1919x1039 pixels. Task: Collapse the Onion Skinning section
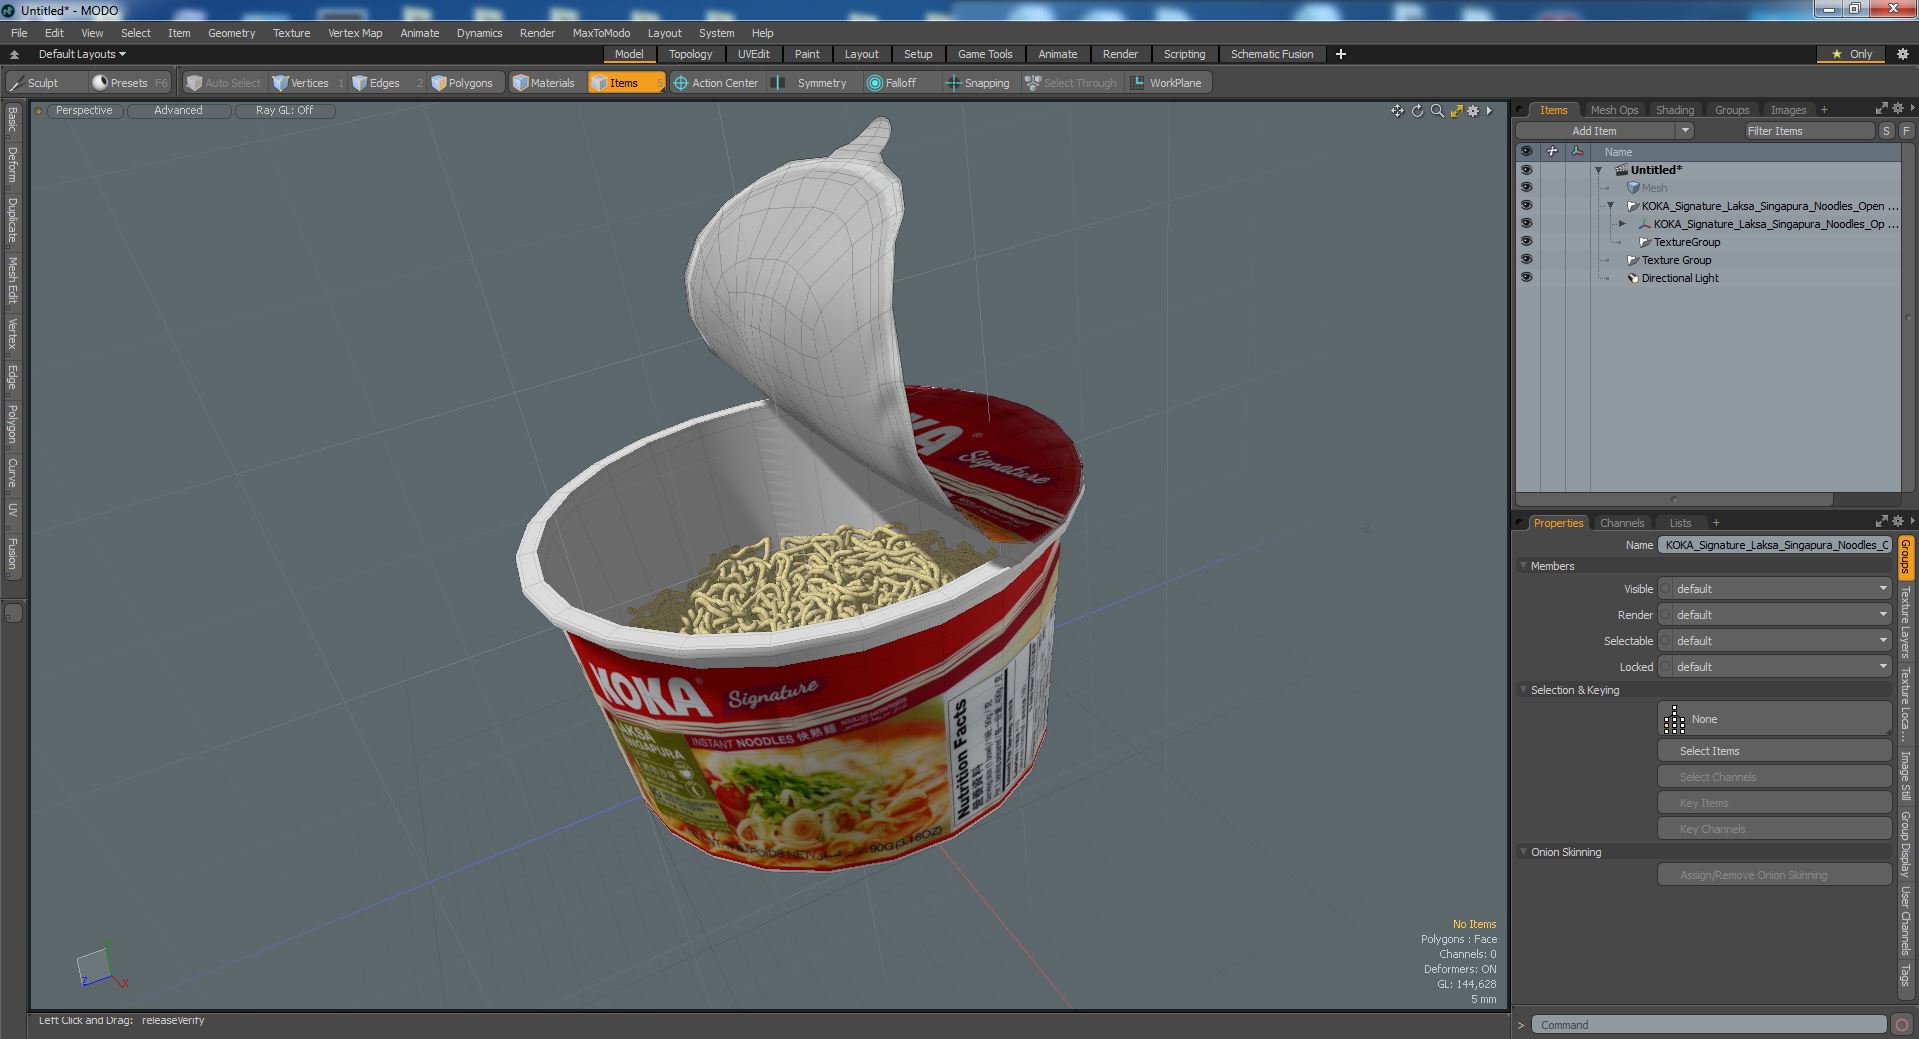pos(1524,852)
